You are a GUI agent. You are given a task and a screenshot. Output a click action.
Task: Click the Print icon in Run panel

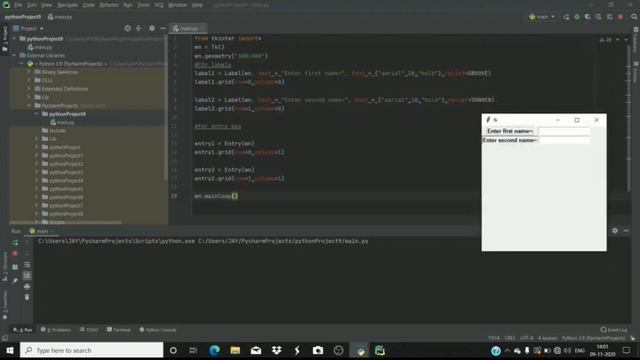click(27, 287)
